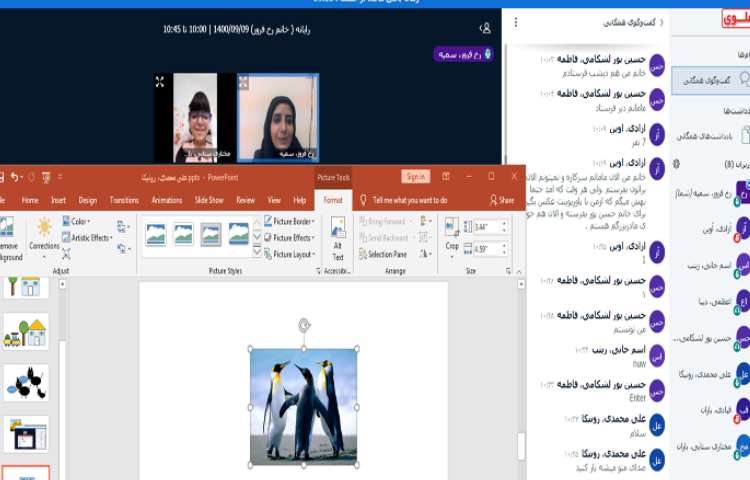Open the Selection Pane
The image size is (750, 480).
(383, 254)
